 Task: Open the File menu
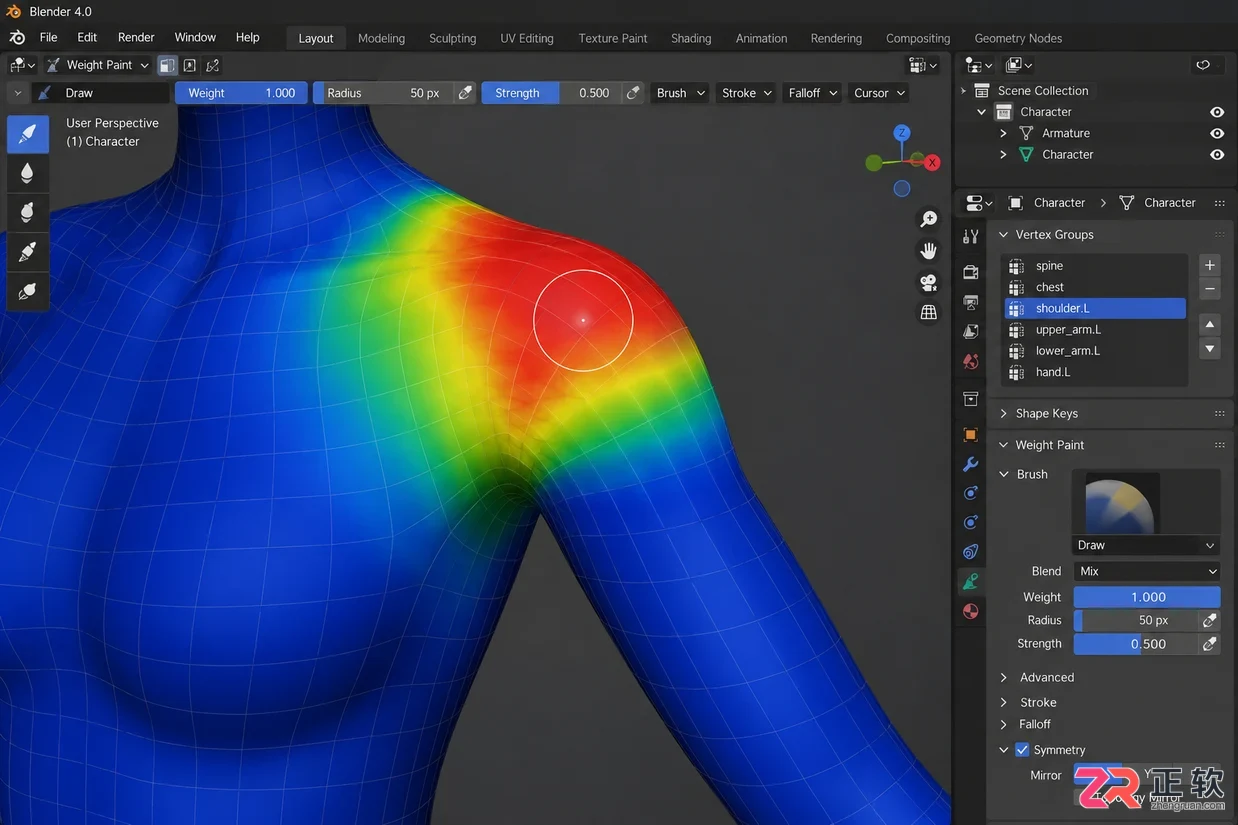pyautogui.click(x=48, y=37)
